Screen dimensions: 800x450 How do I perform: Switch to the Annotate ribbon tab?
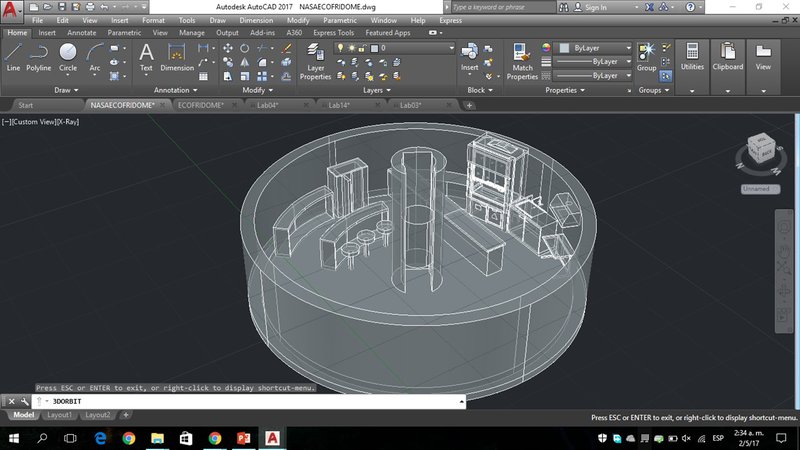tap(83, 32)
